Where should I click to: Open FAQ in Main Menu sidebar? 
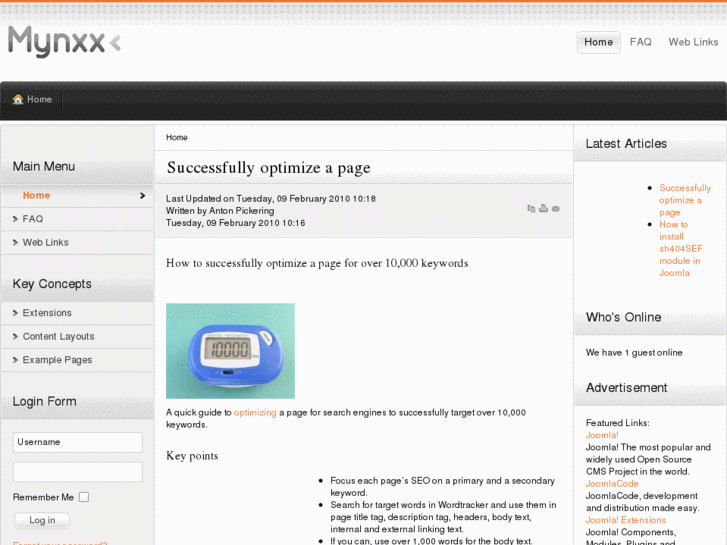pos(77,219)
